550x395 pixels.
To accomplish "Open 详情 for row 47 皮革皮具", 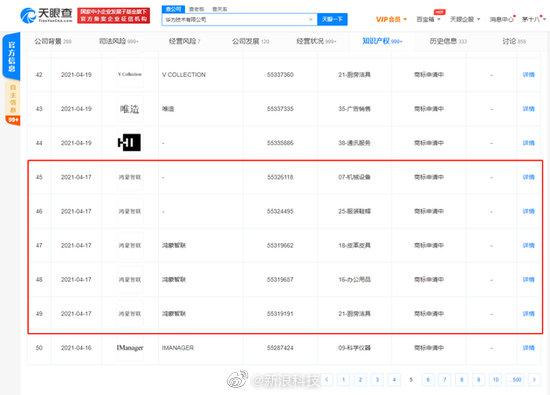I will coord(529,245).
